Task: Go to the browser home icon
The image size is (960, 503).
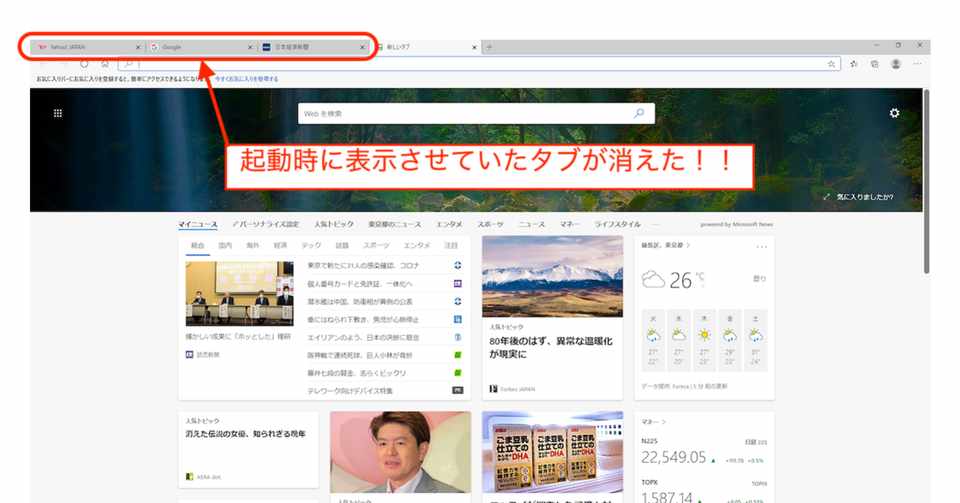Action: (105, 64)
